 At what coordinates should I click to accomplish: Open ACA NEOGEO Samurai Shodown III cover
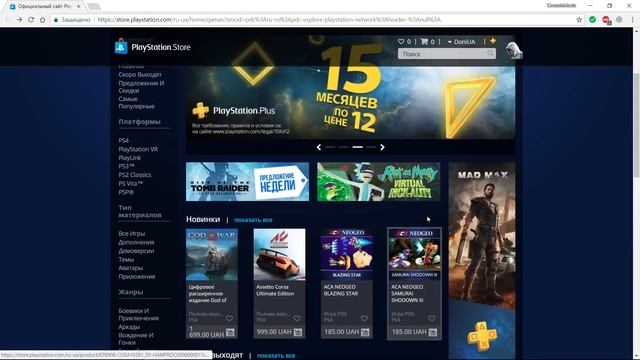coord(414,254)
